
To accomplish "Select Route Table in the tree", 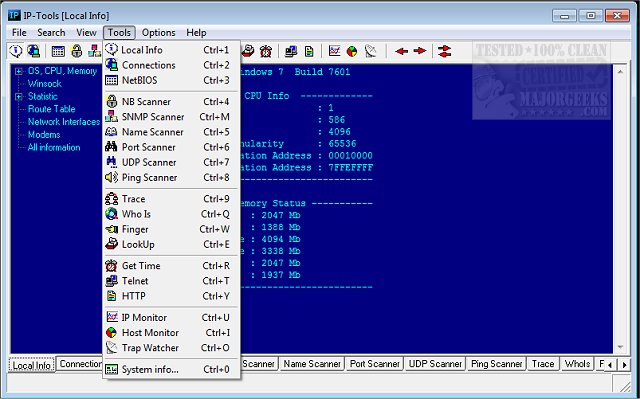I will click(51, 109).
